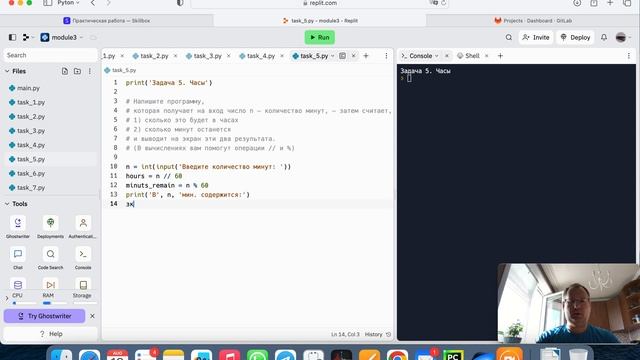This screenshot has height=360, width=640.
Task: Dismiss the Try Ghostwriter banner
Action: coord(92,316)
